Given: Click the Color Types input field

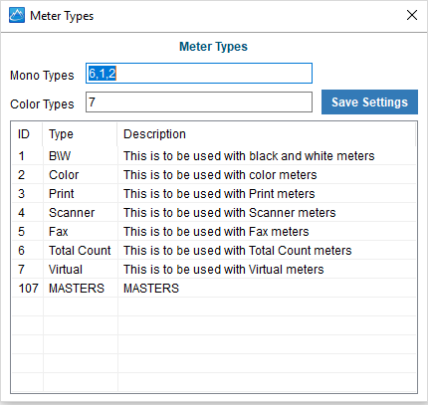Looking at the screenshot, I should point(199,102).
